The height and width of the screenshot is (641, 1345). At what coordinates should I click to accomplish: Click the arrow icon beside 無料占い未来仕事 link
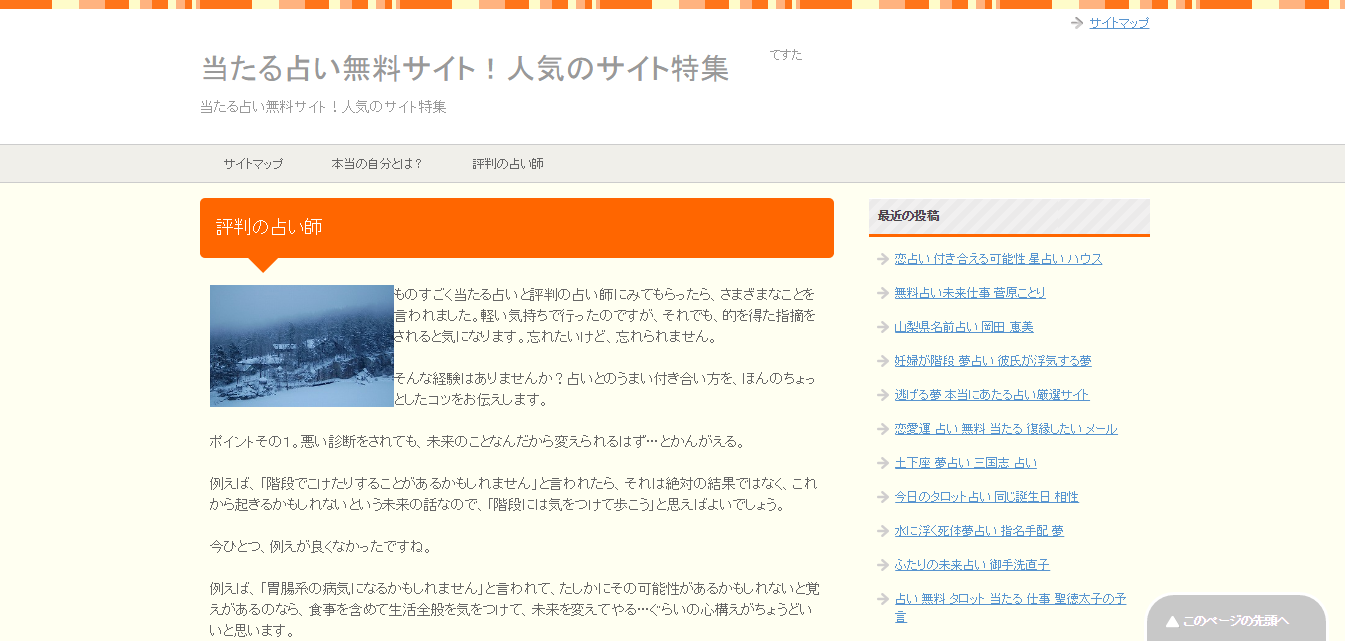click(x=882, y=293)
